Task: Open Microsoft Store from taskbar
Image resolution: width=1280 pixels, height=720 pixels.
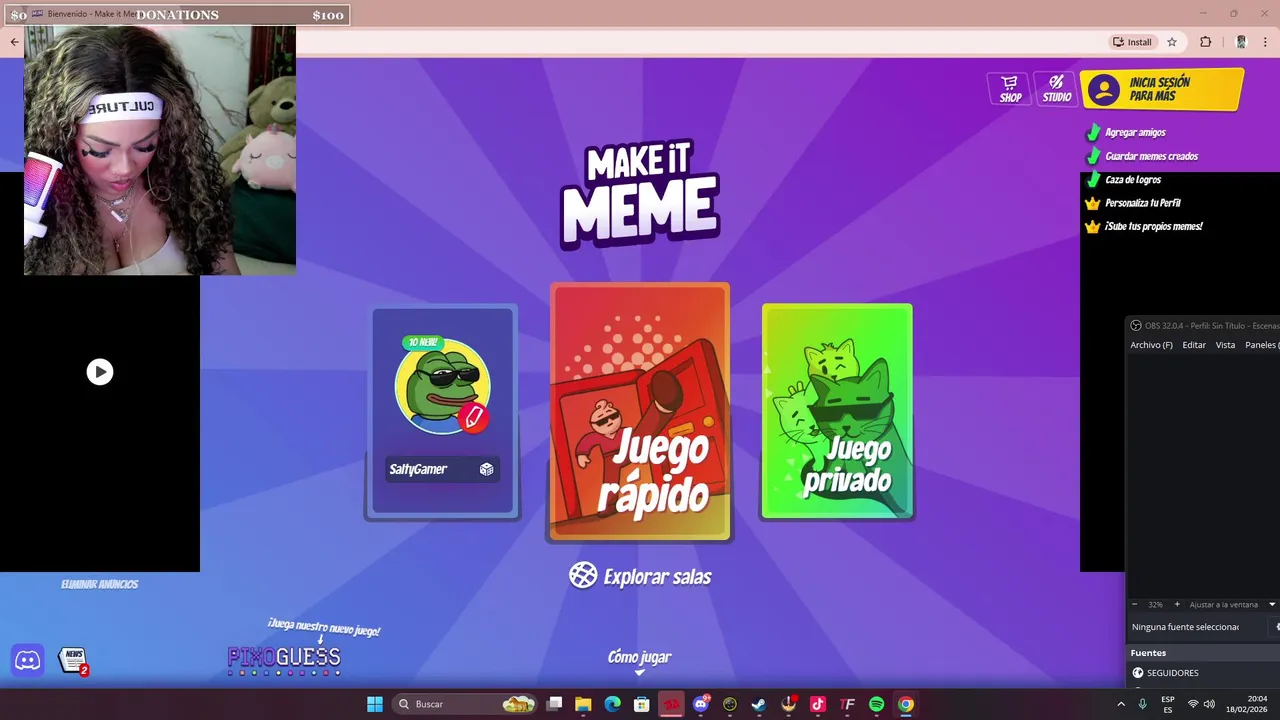Action: point(642,704)
